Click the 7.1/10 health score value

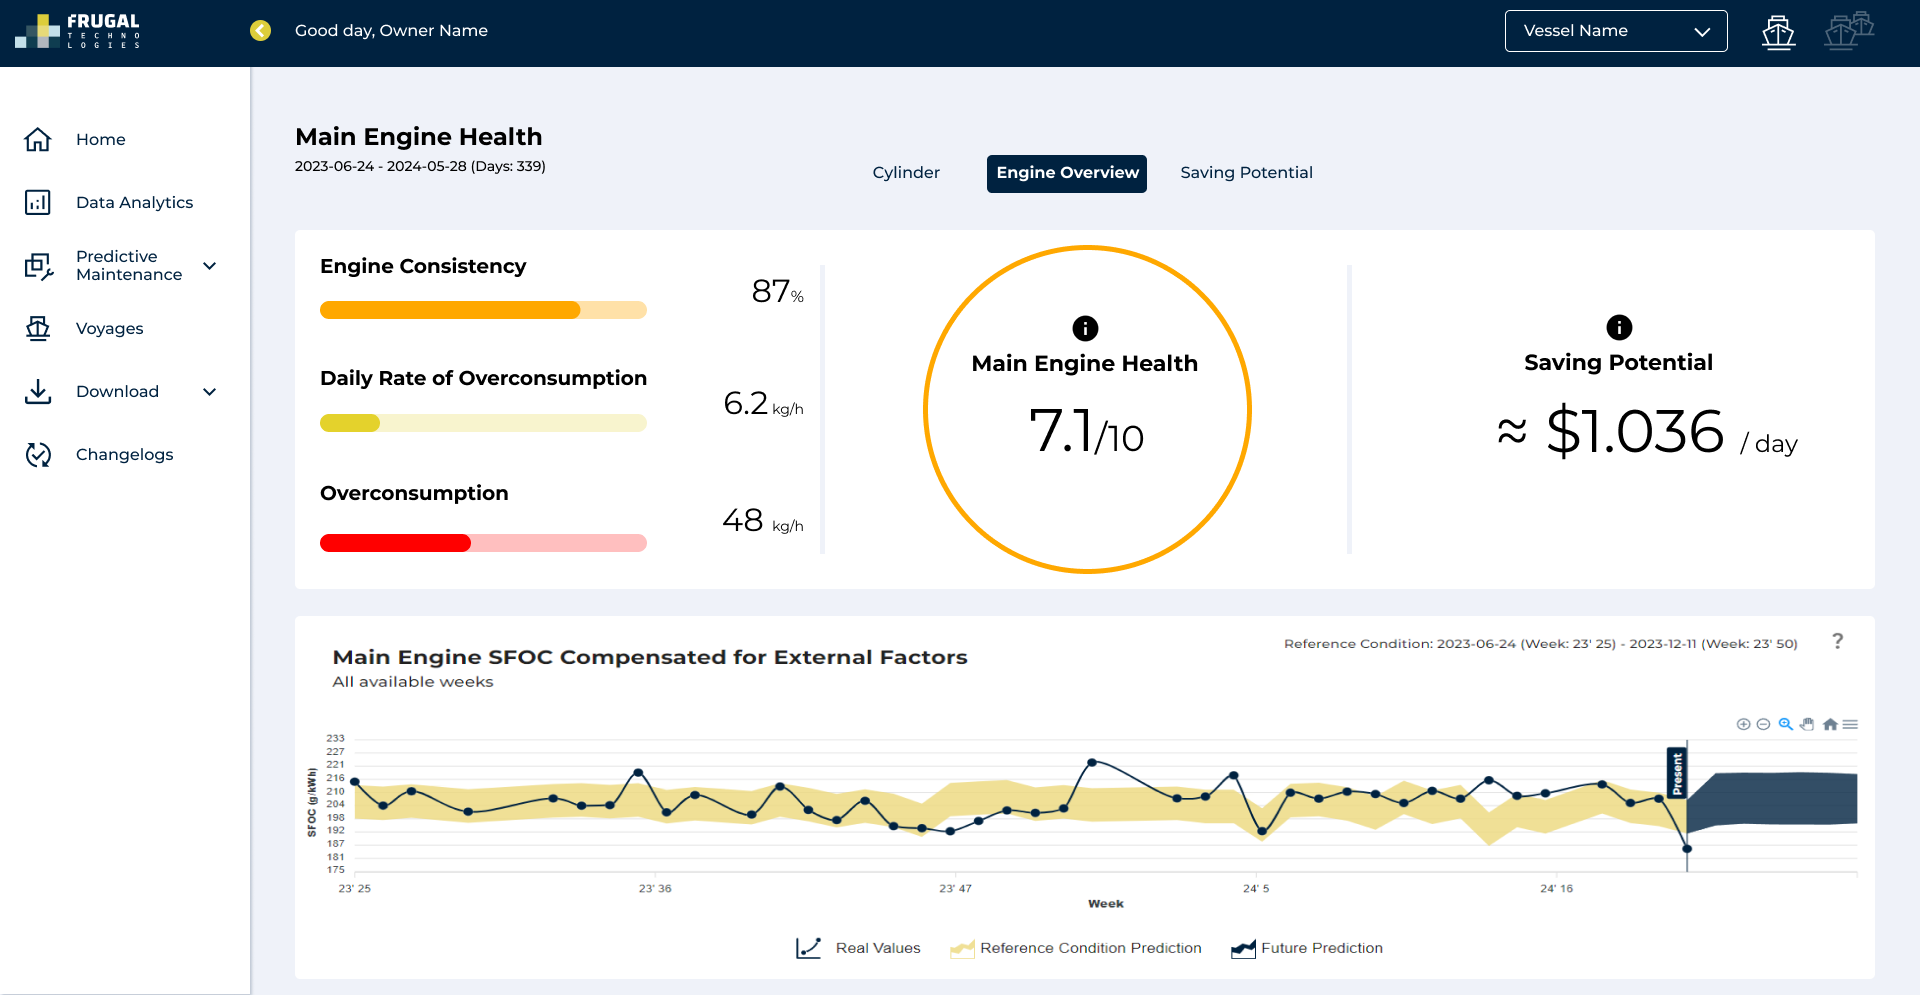1086,431
